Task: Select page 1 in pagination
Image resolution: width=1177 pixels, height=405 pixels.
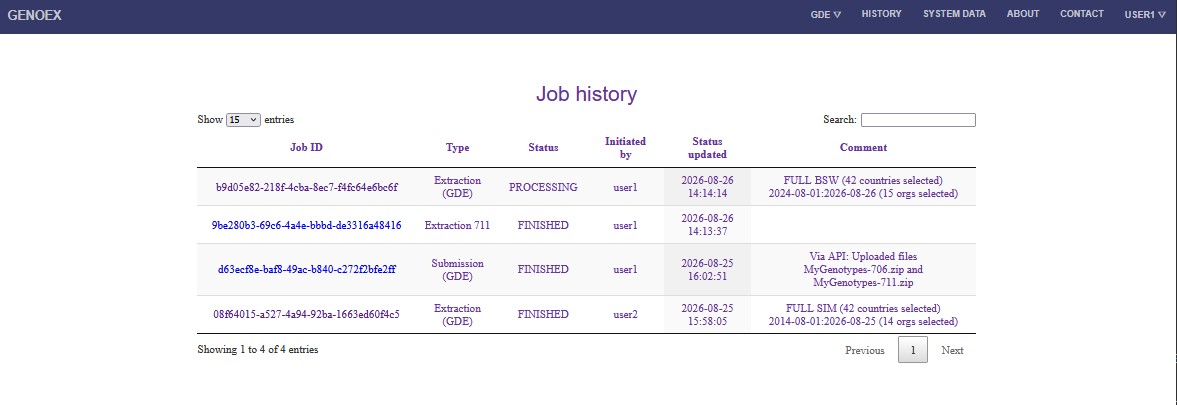Action: 913,350
